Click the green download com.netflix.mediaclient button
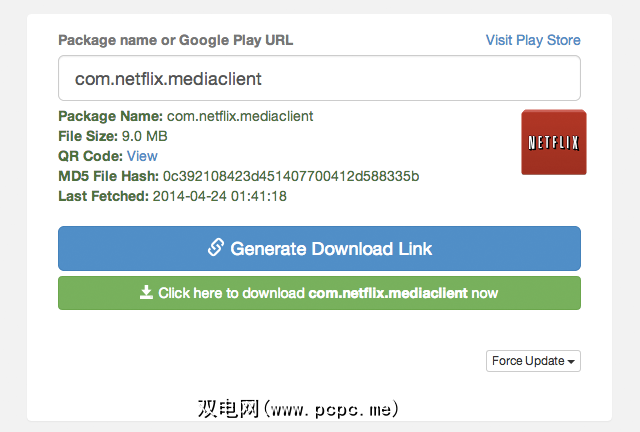The image size is (640, 432). pos(319,293)
